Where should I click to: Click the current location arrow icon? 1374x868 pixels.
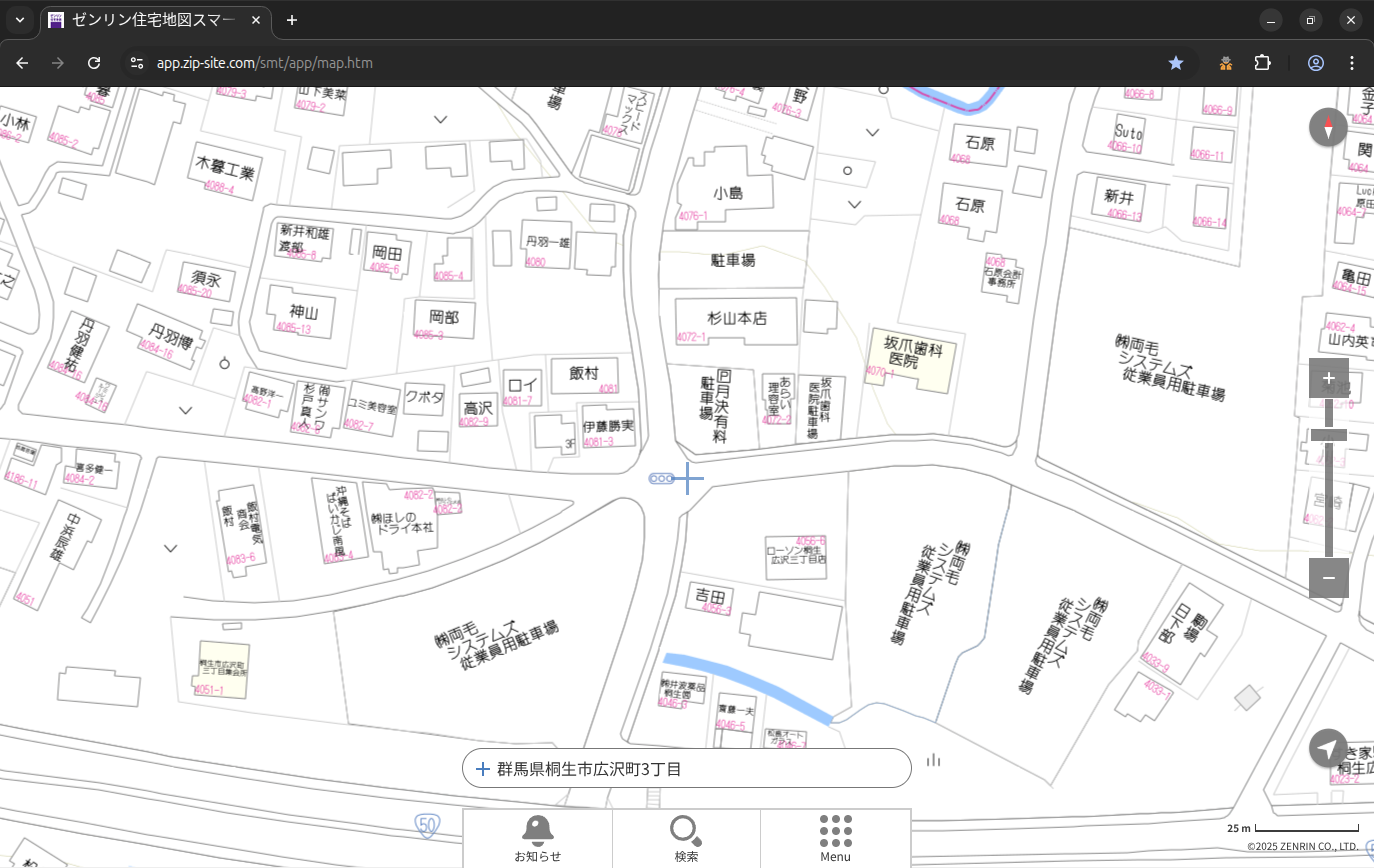[x=1328, y=748]
